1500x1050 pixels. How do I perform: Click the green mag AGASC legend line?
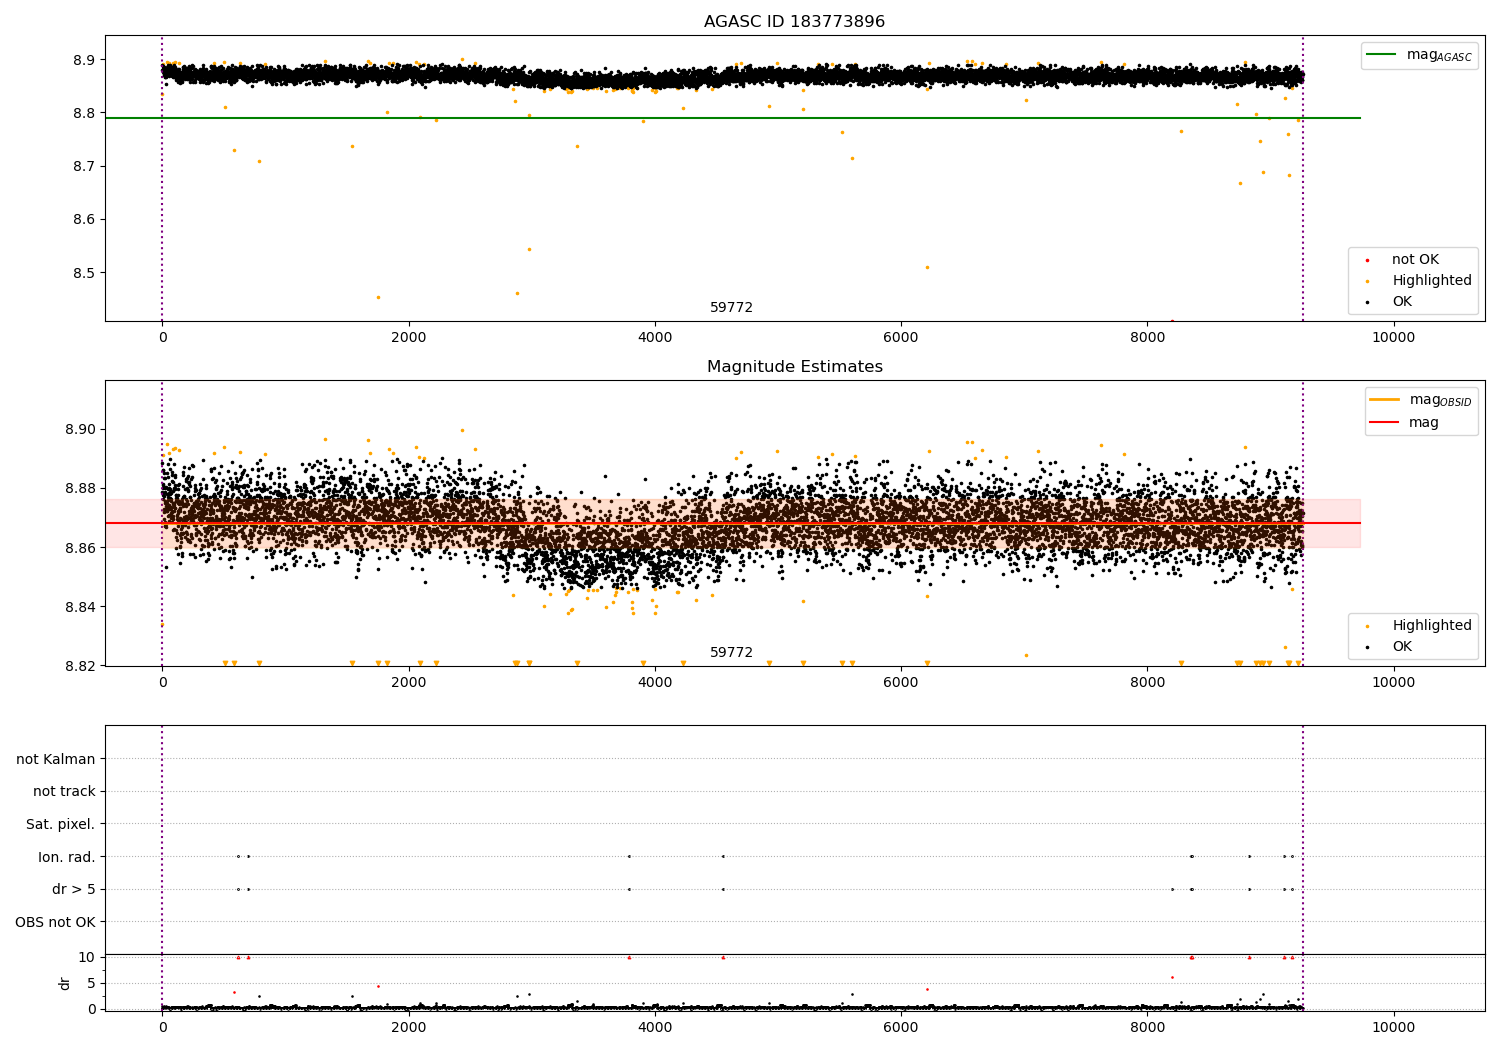[1382, 55]
